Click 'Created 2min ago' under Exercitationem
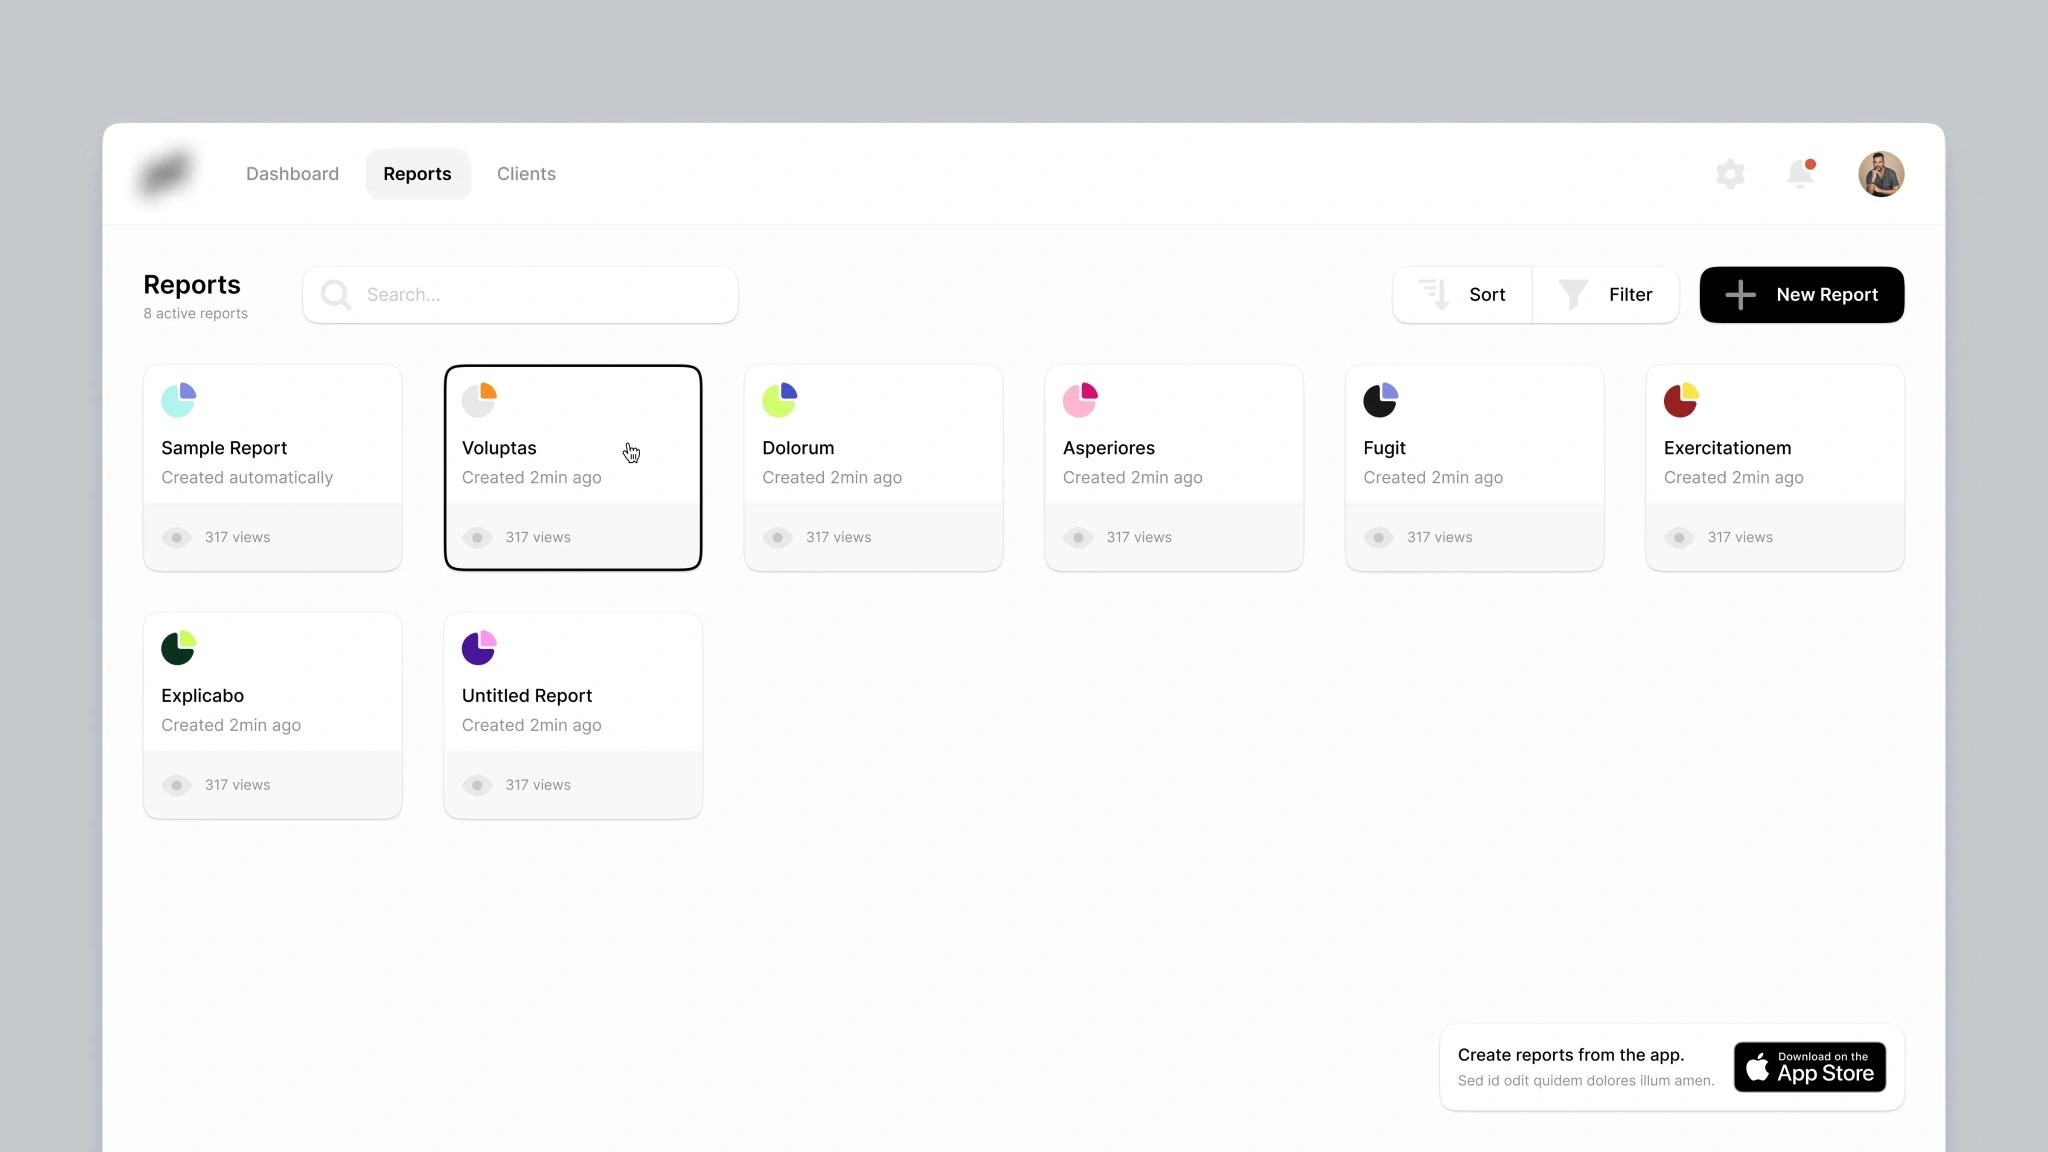 [1733, 478]
